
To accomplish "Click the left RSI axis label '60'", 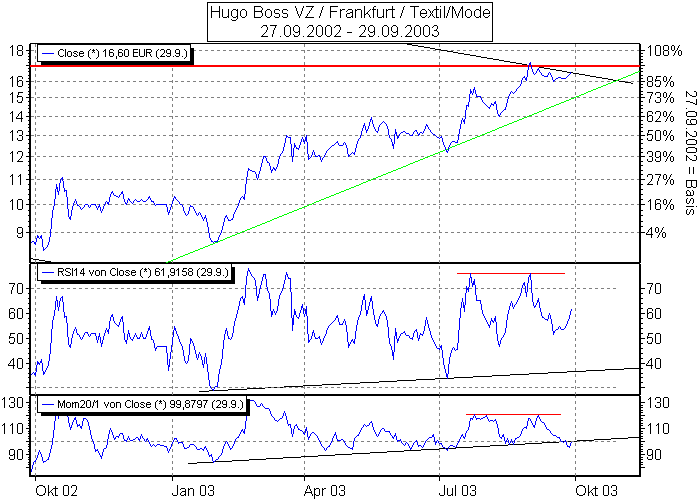I will (x=17, y=313).
